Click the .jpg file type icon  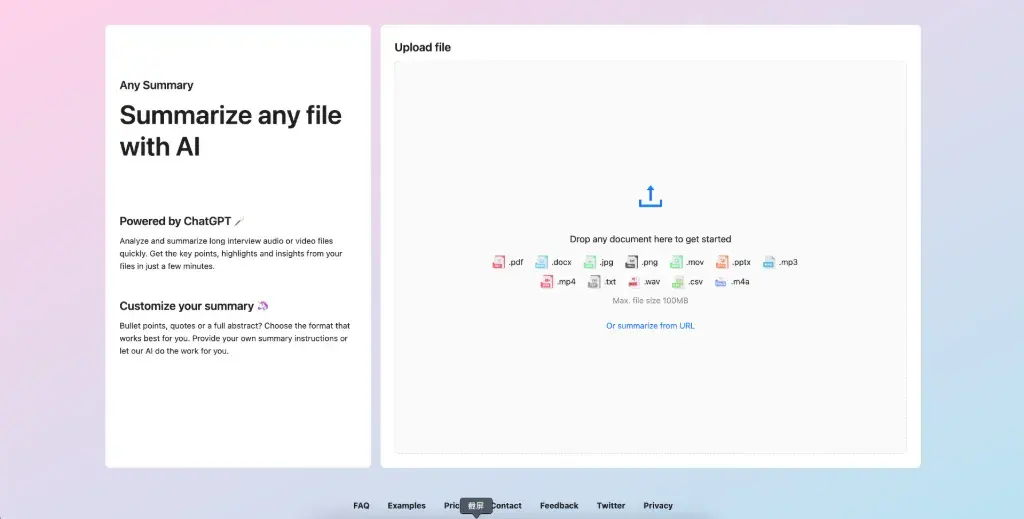pos(589,262)
